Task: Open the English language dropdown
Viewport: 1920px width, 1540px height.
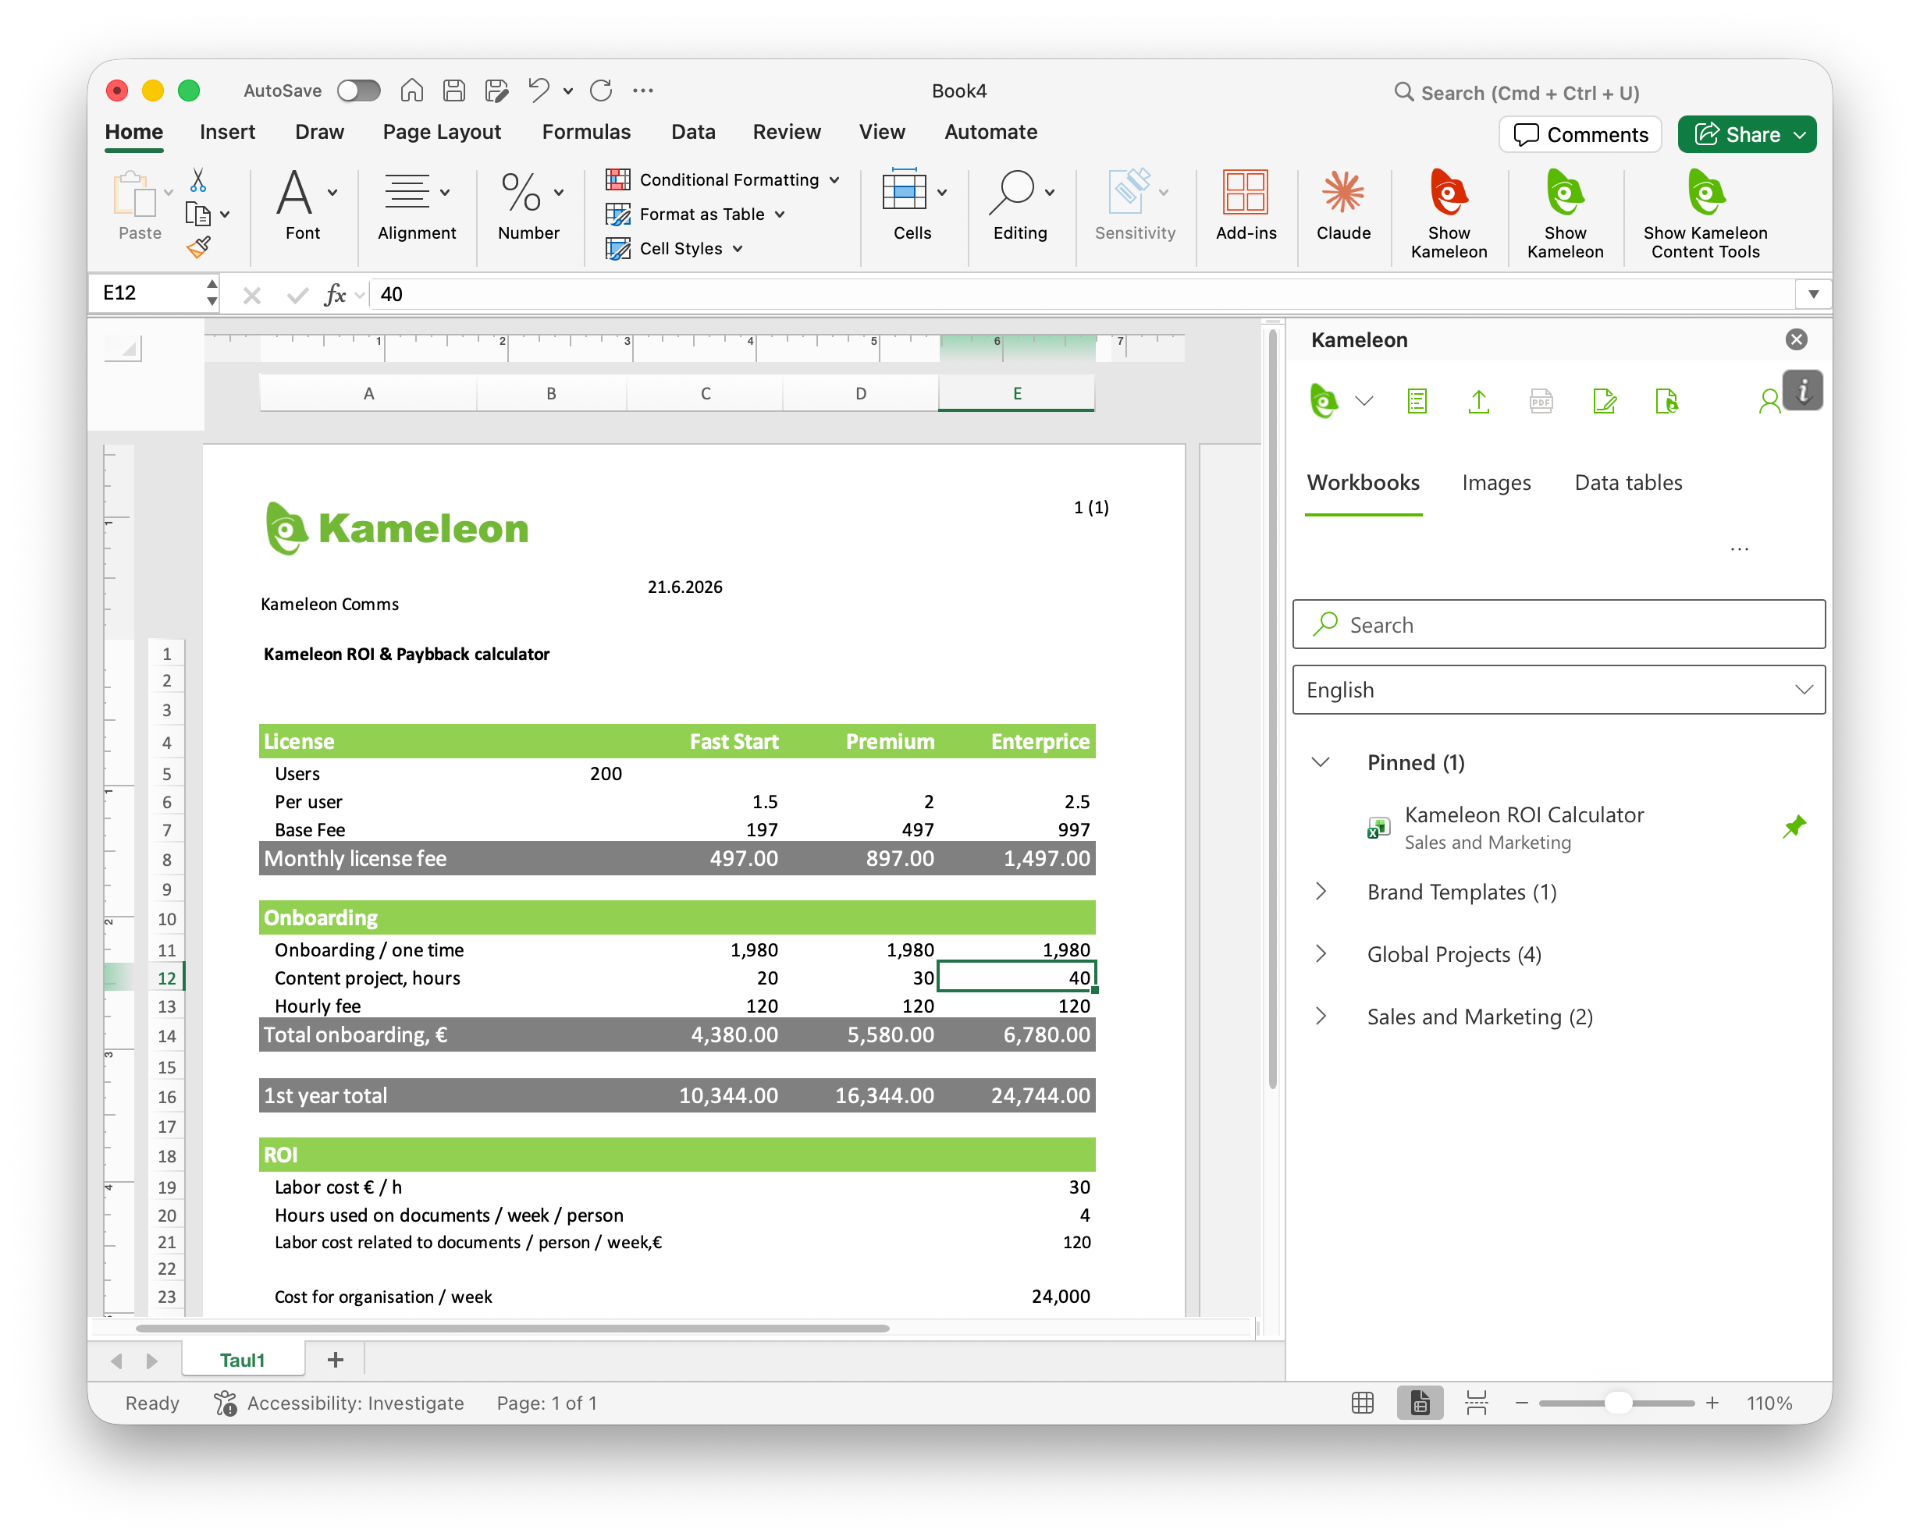Action: click(x=1558, y=690)
